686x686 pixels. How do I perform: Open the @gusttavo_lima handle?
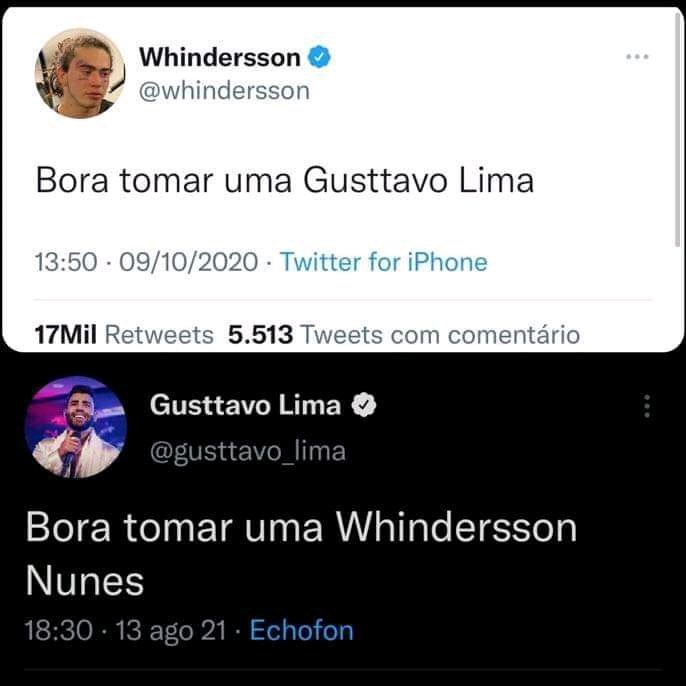pos(248,452)
